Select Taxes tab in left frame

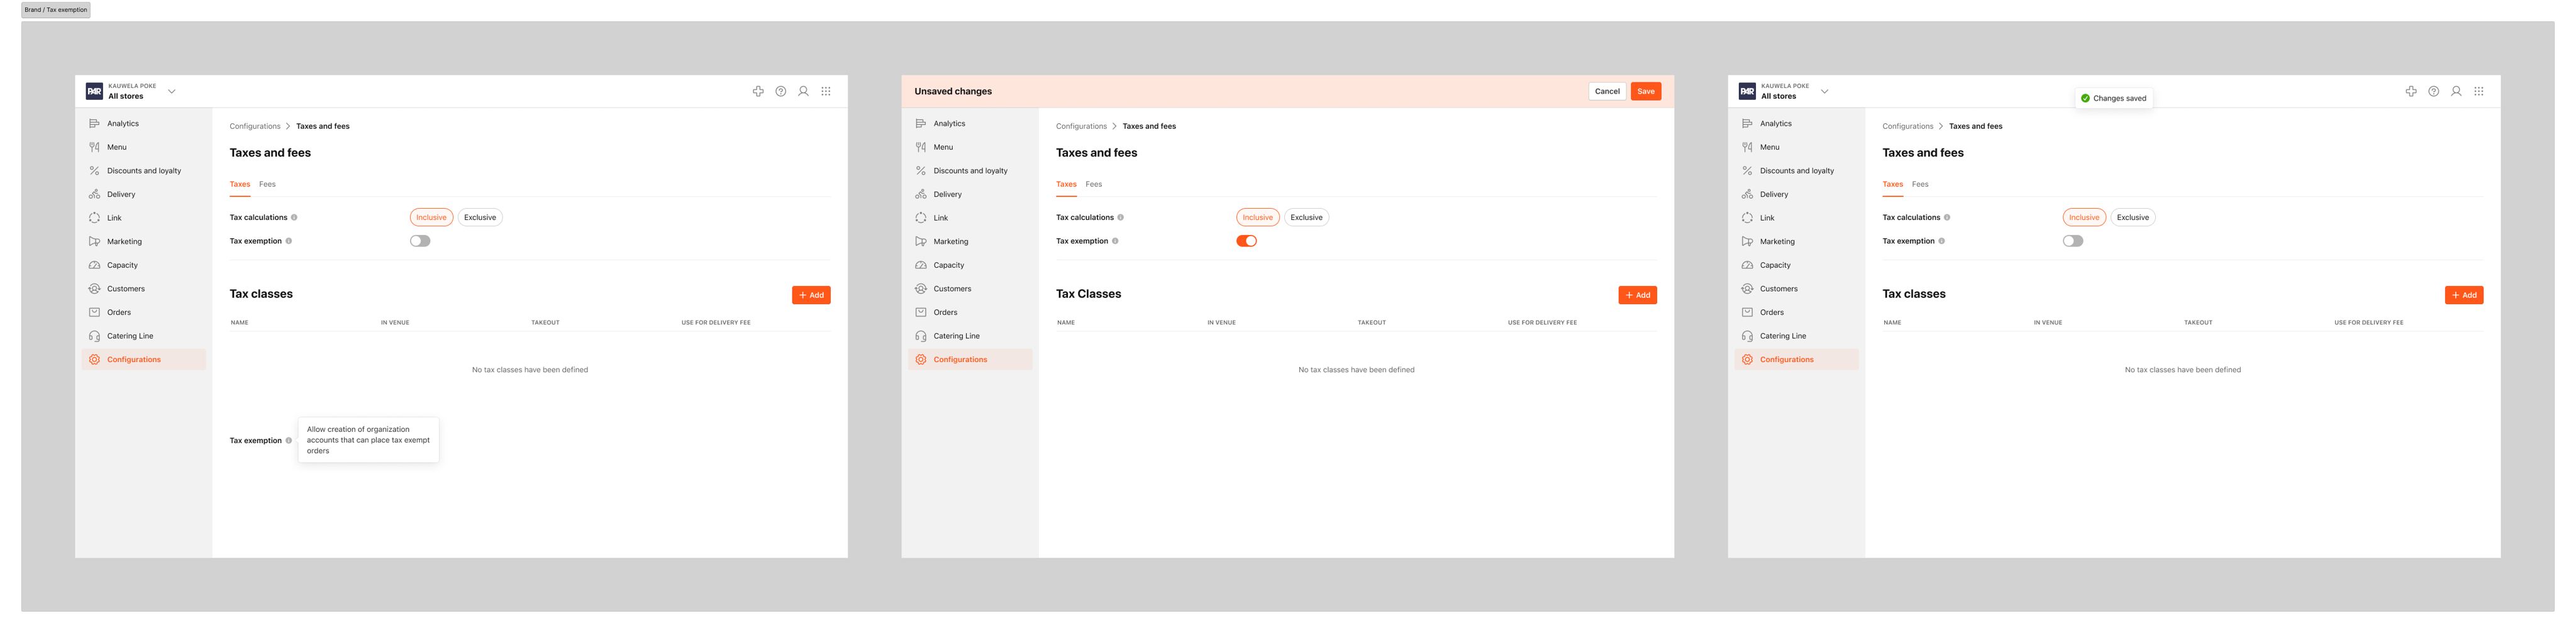(240, 184)
